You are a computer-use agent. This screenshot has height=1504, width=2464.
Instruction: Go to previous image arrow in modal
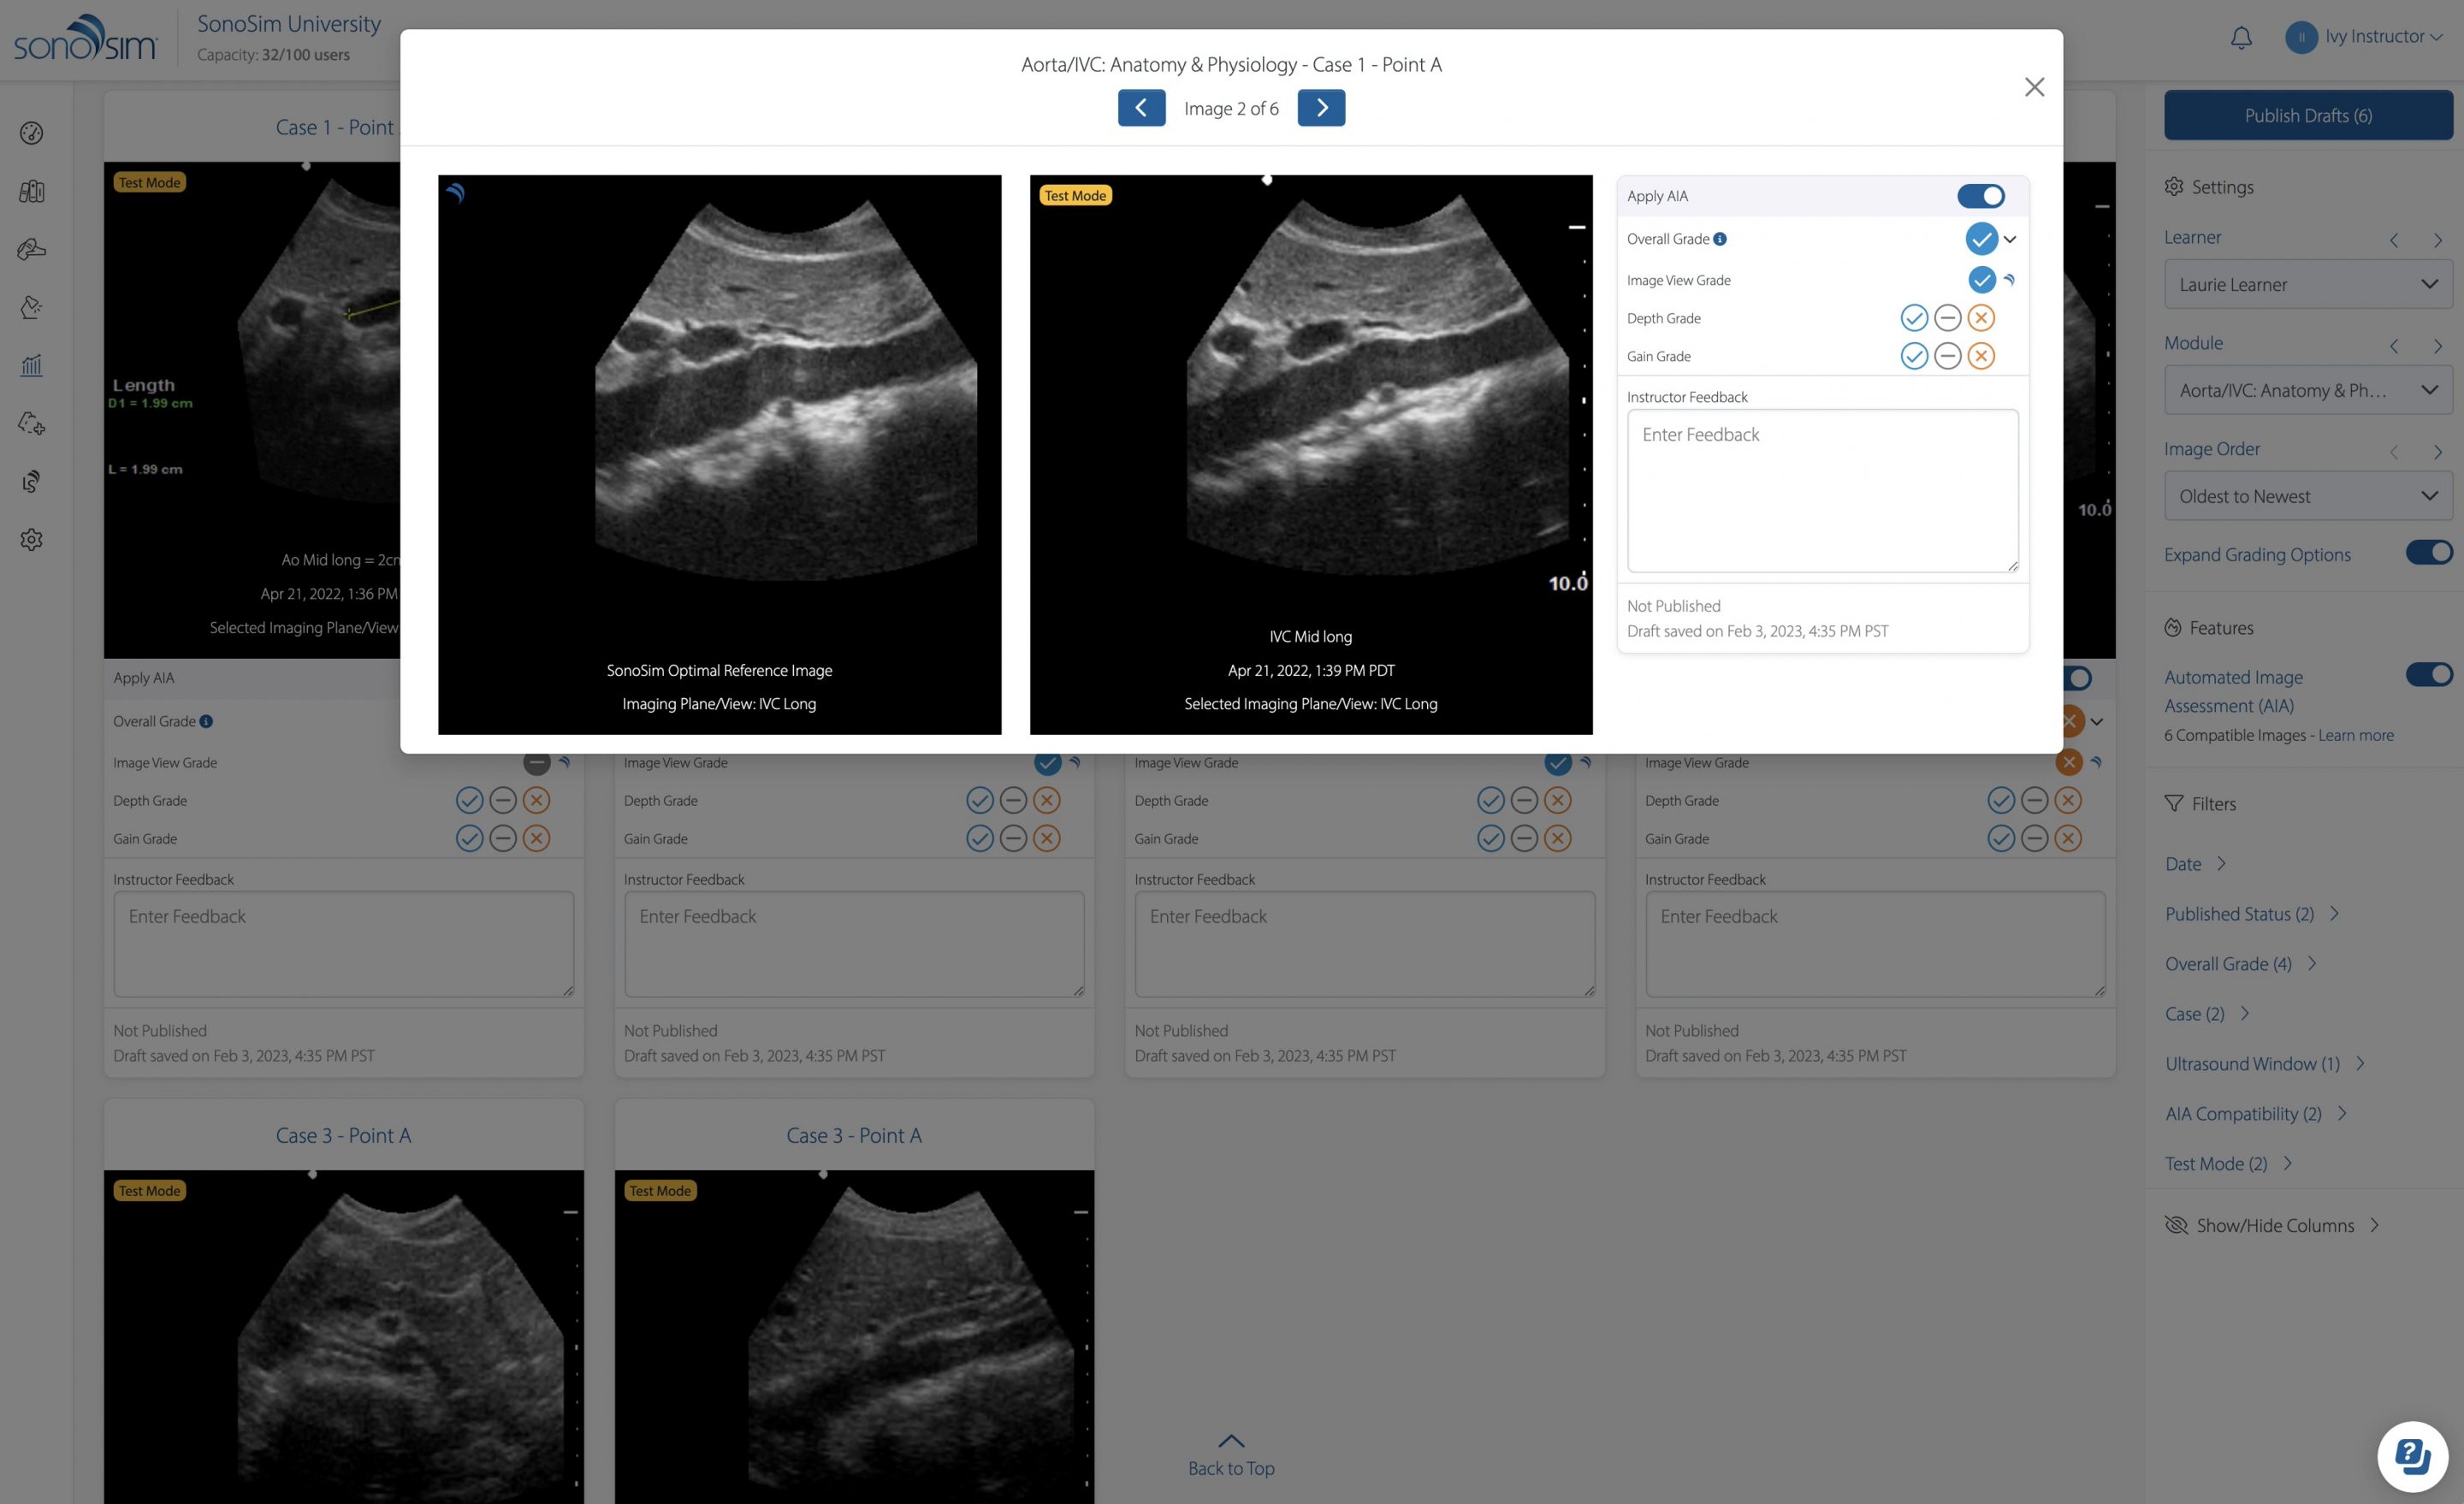tap(1141, 108)
